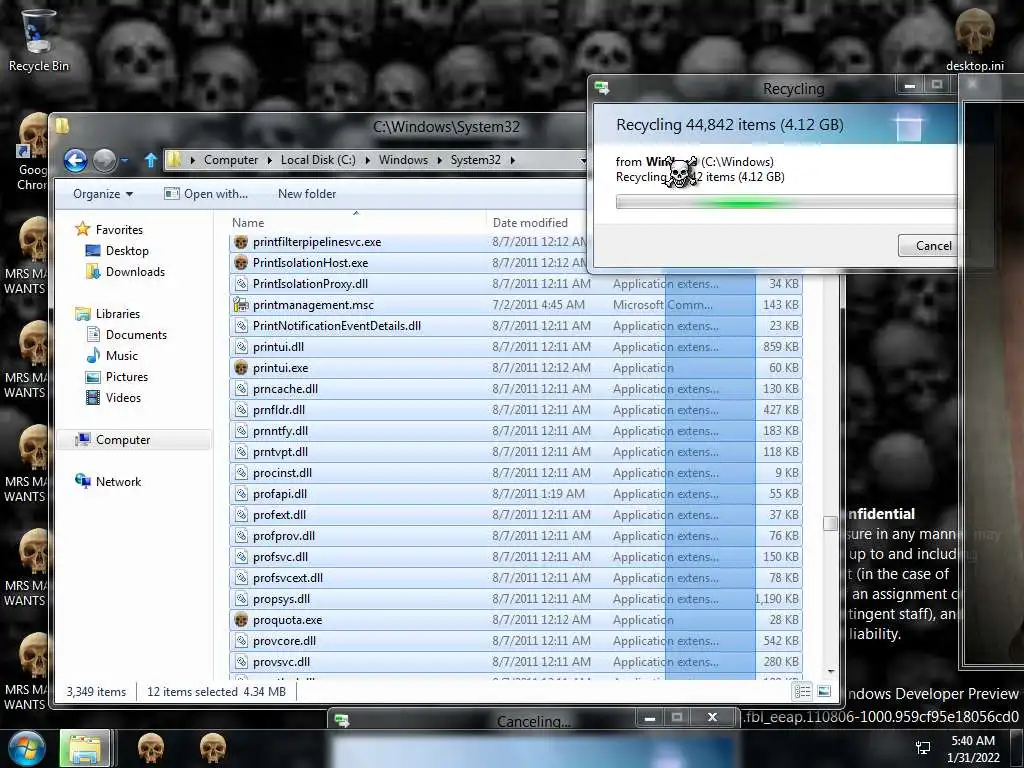This screenshot has height=768, width=1024.
Task: Expand Windows breadcrumb arrow in address bar
Action: 440,160
